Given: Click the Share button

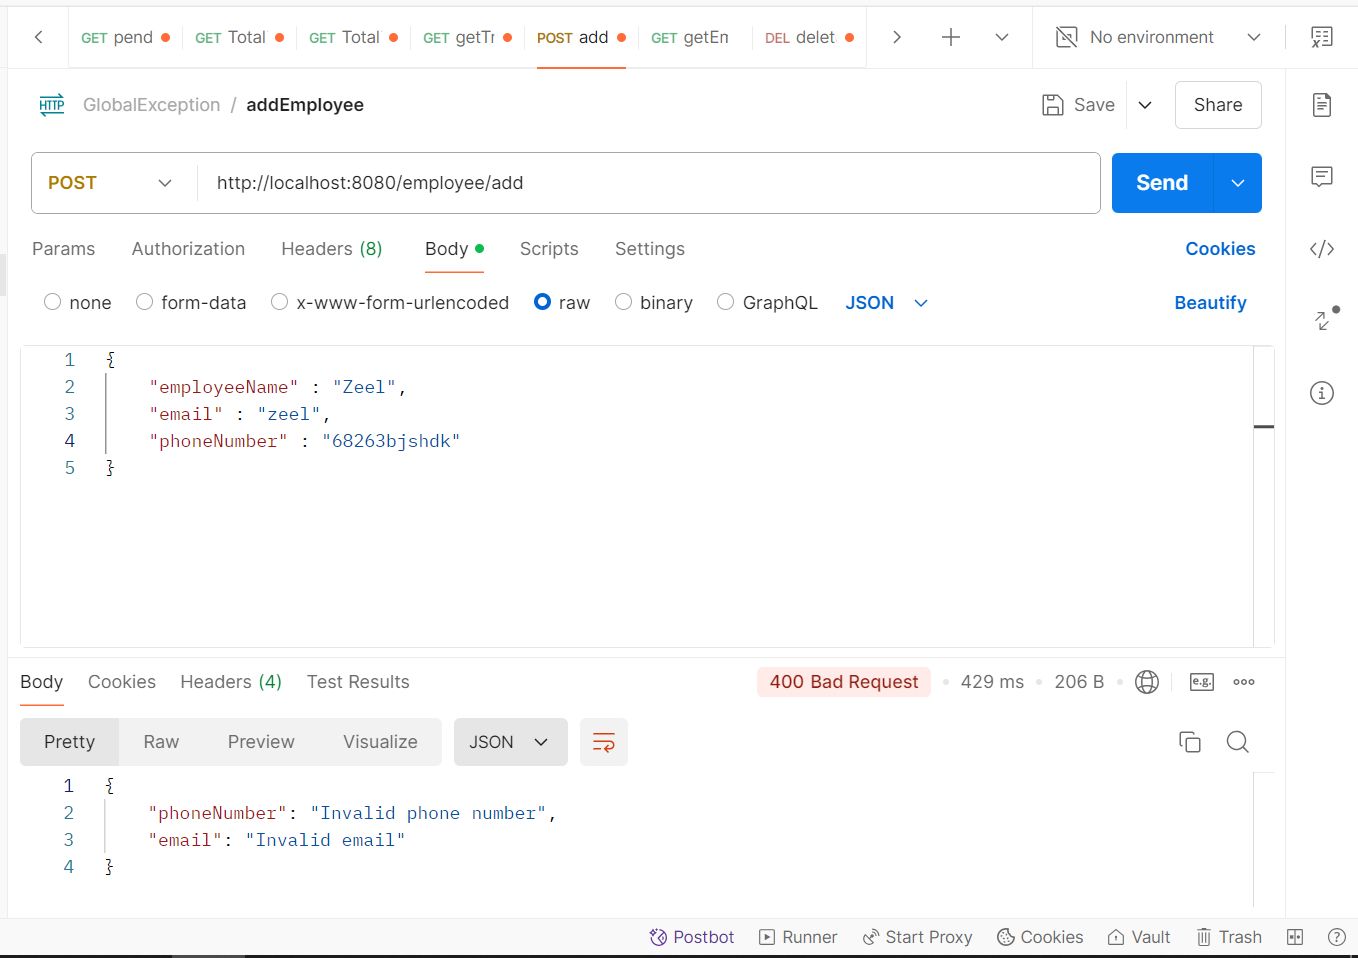Looking at the screenshot, I should click(1218, 105).
